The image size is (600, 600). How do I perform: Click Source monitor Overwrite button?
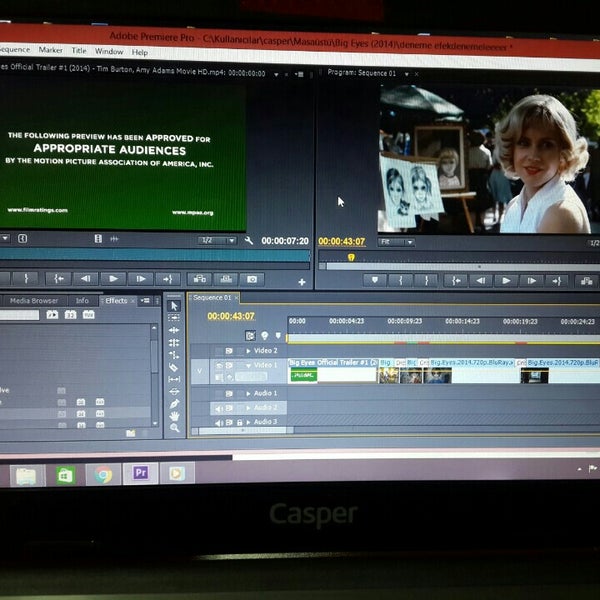[226, 279]
